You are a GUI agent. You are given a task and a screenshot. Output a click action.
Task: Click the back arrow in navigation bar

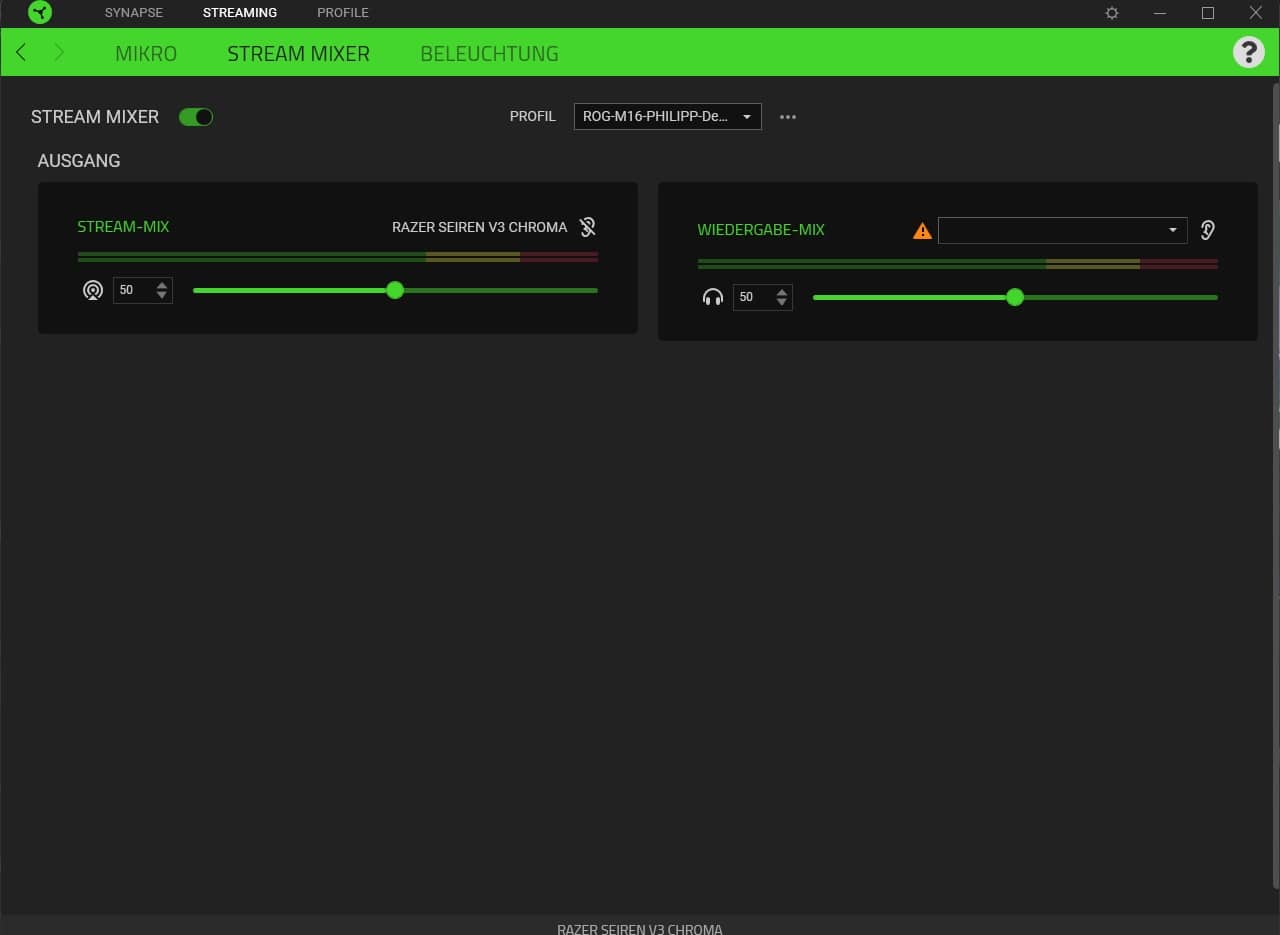[21, 52]
